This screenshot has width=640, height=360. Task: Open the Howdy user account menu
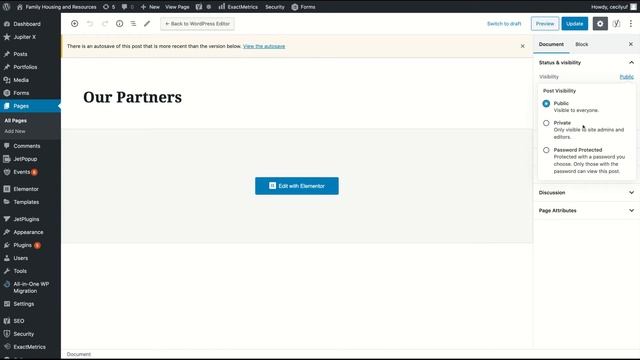click(x=614, y=7)
